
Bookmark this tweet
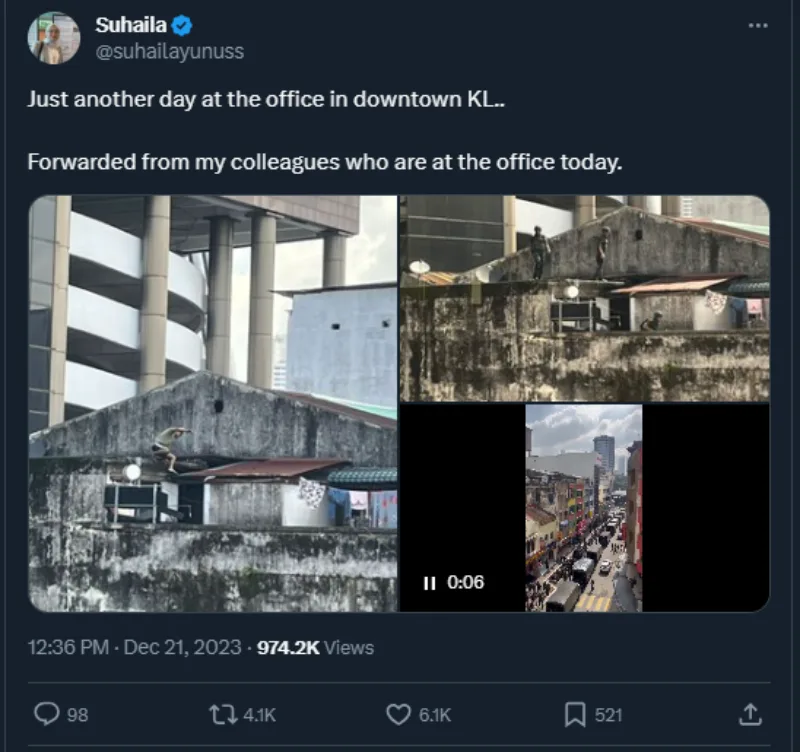(x=575, y=714)
